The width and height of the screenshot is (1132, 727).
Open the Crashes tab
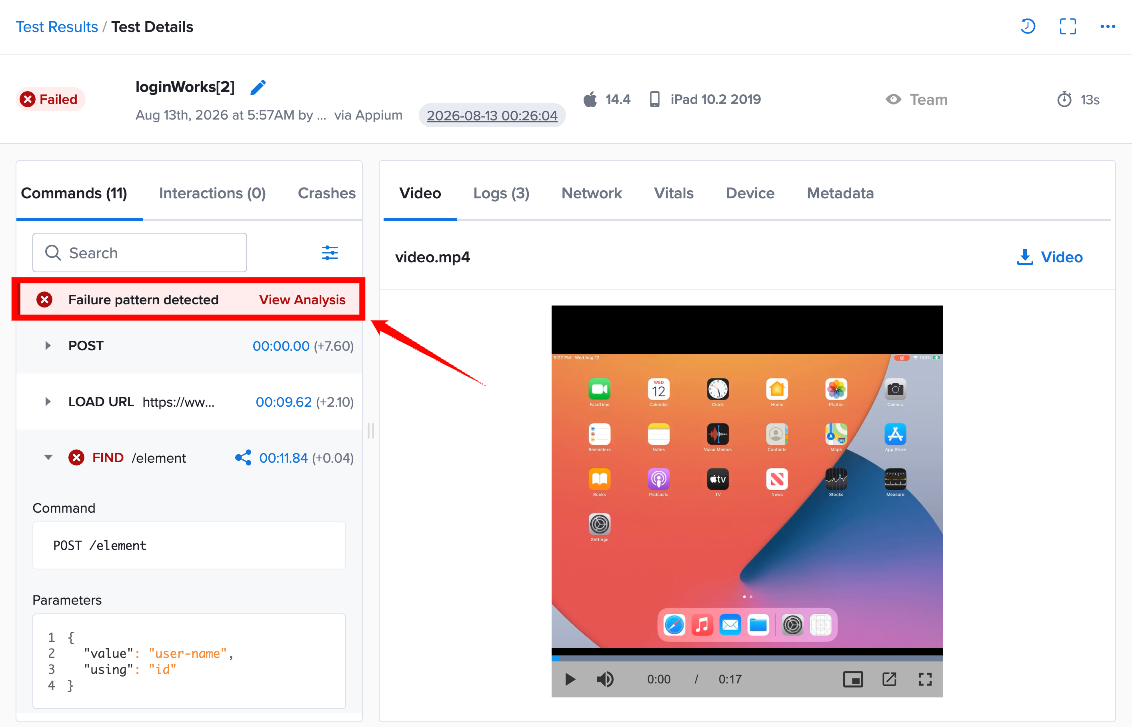click(x=326, y=193)
